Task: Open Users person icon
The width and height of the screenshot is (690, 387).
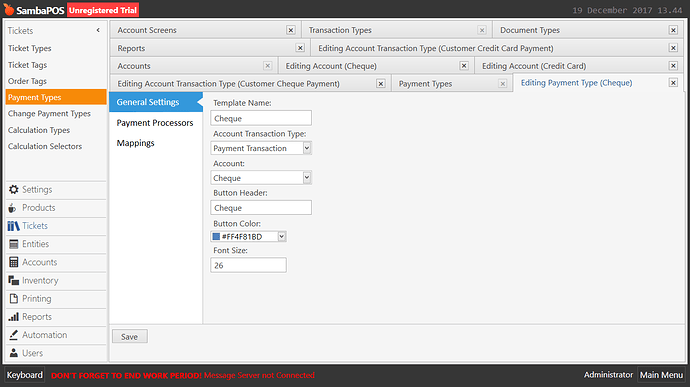Action: (x=14, y=353)
